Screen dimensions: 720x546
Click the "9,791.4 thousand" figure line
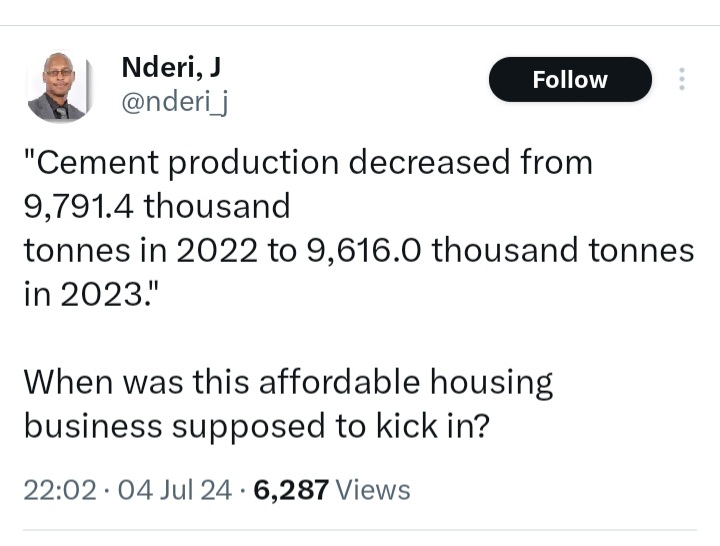pyautogui.click(x=156, y=206)
